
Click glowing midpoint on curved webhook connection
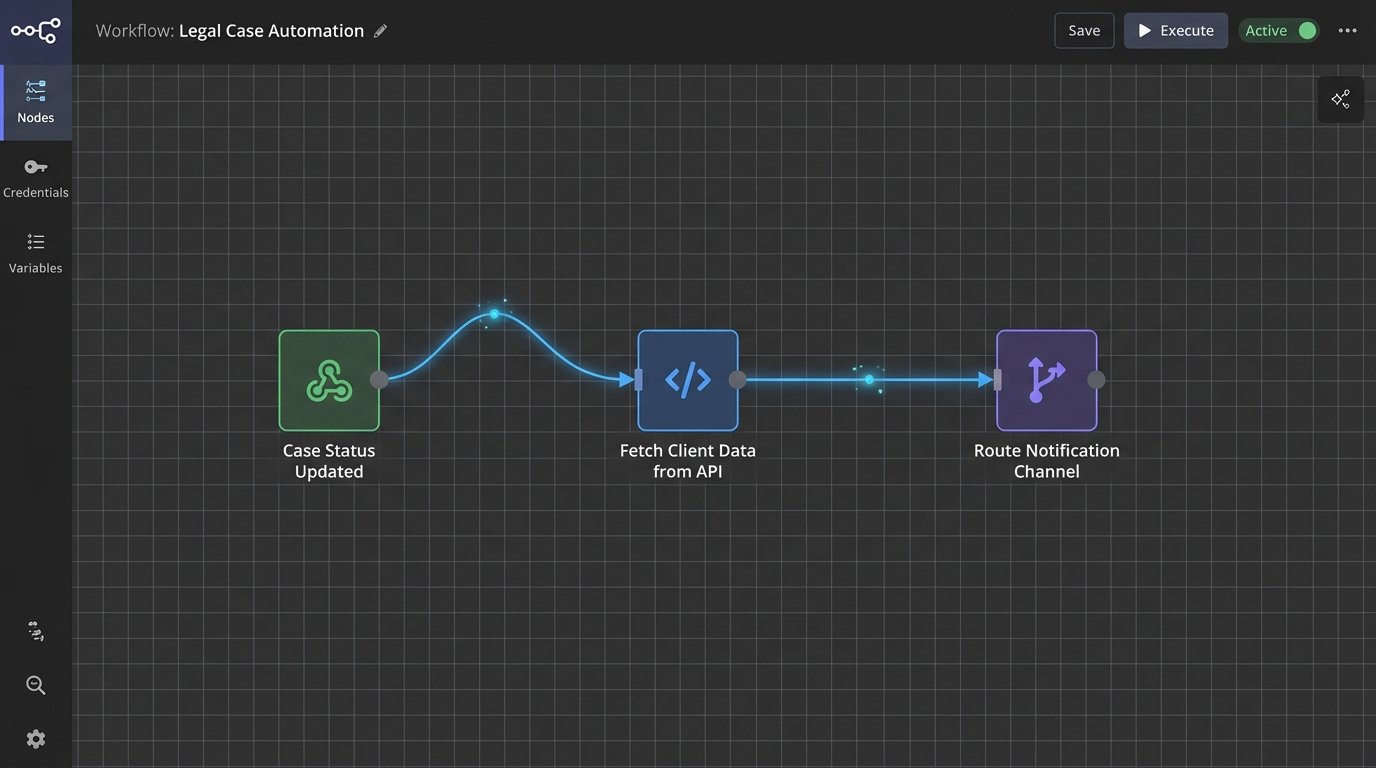494,314
